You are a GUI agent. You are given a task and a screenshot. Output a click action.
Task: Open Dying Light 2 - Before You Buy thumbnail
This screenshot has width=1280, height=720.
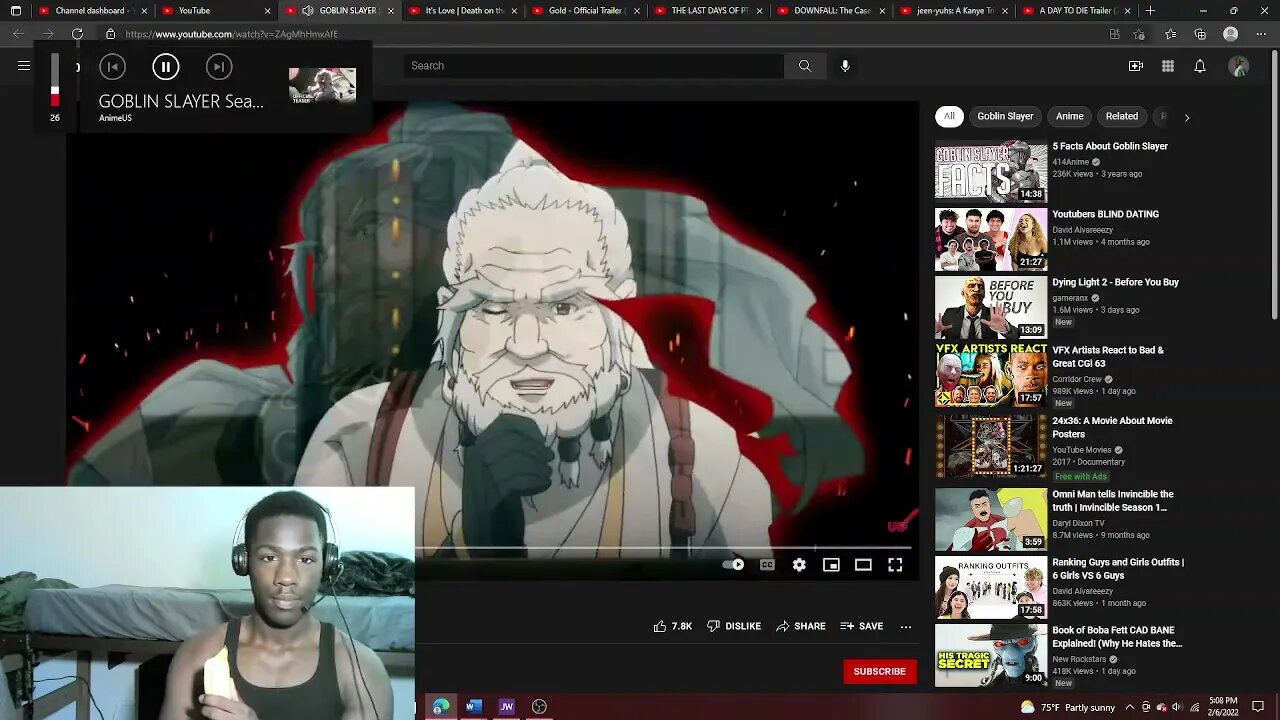[x=991, y=308]
